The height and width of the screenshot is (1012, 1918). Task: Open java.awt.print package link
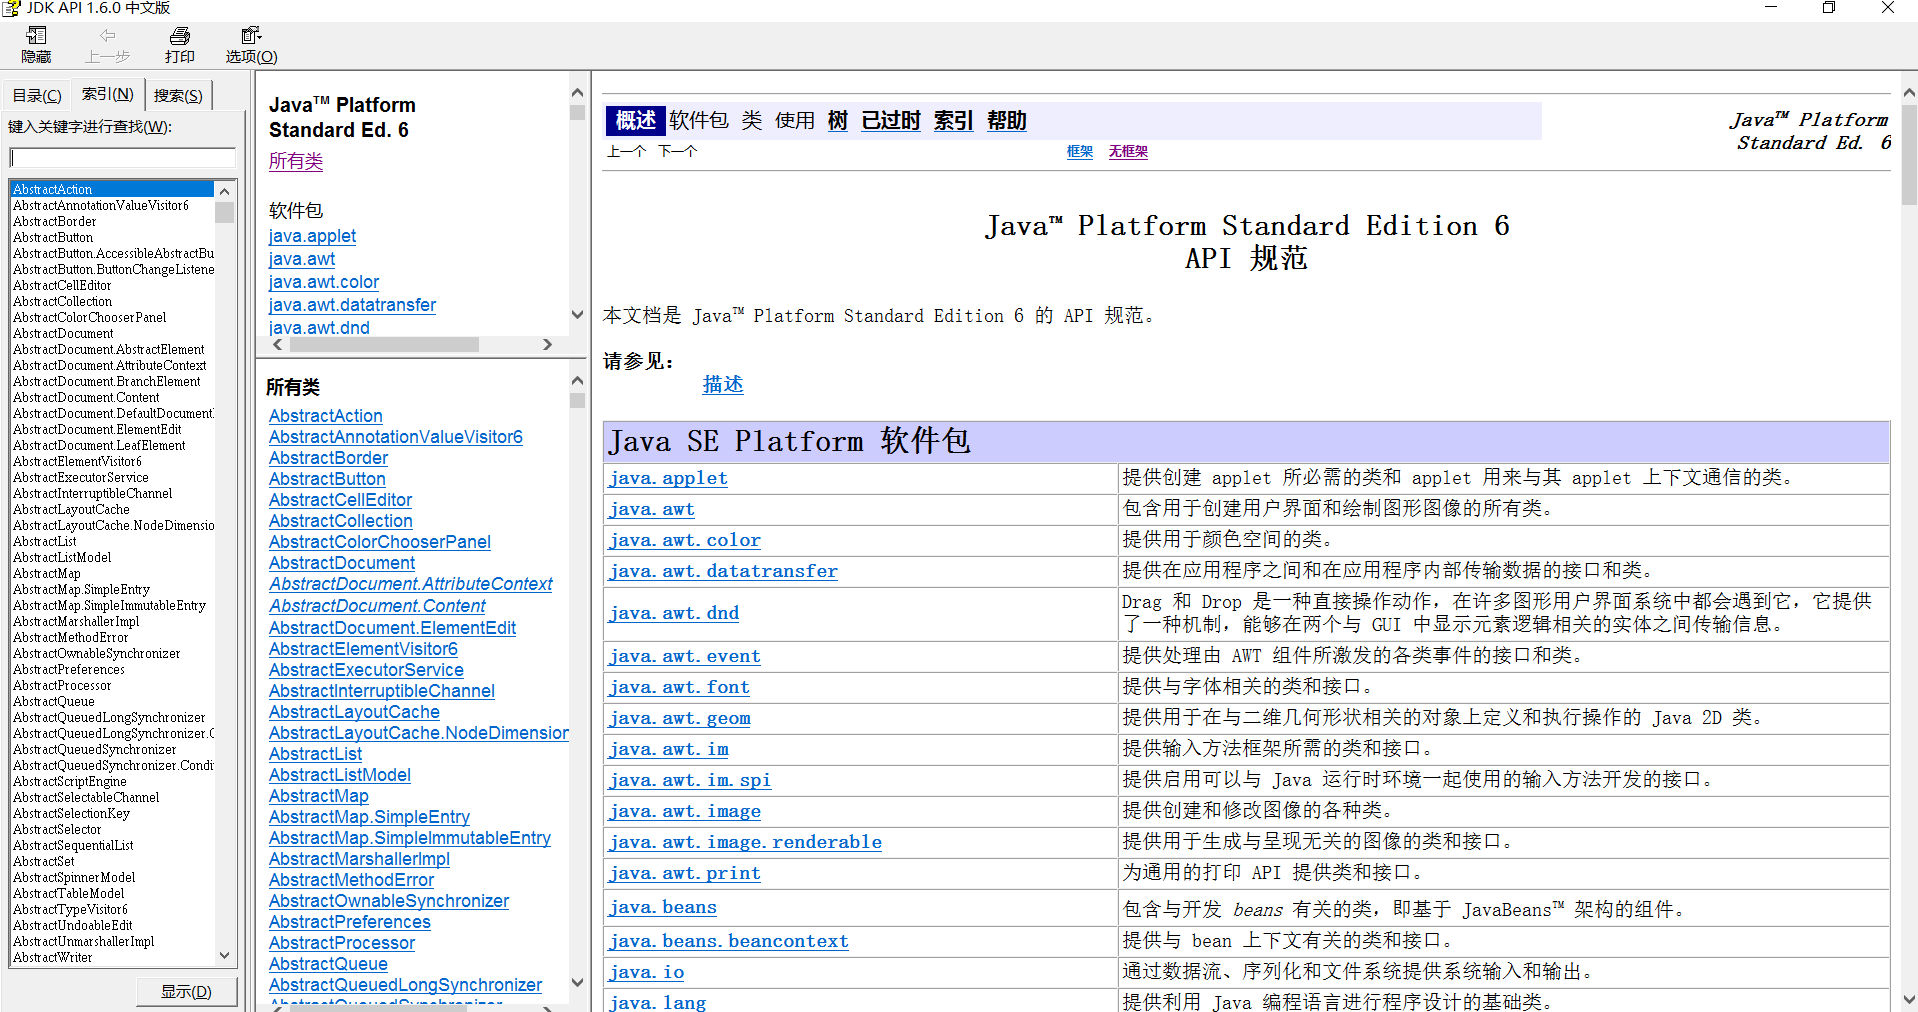pos(685,873)
